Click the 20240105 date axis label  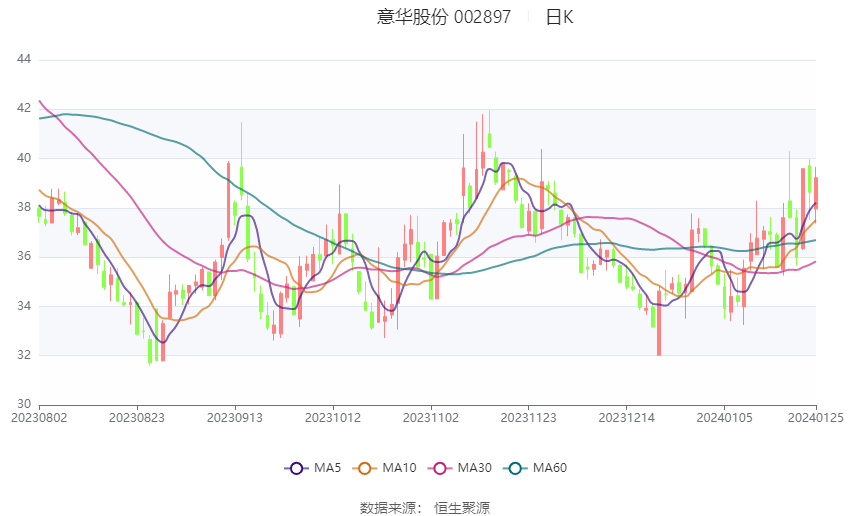[x=725, y=418]
